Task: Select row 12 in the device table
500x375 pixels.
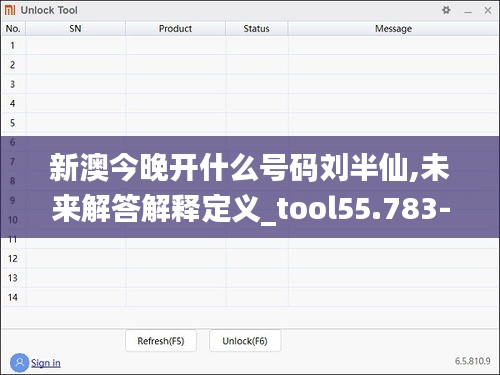Action: 250,258
